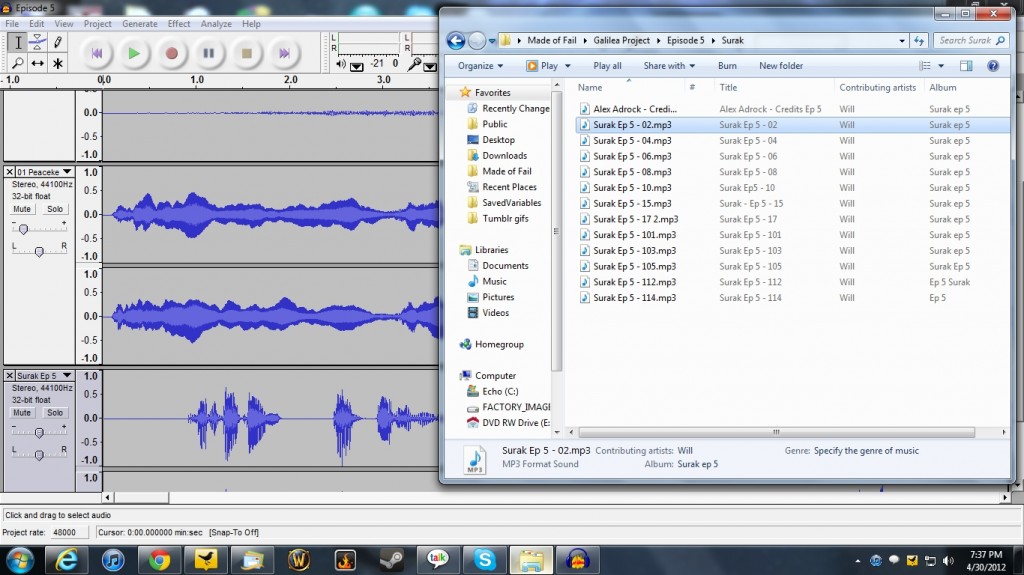Open the Organize dropdown in Explorer

coord(481,65)
